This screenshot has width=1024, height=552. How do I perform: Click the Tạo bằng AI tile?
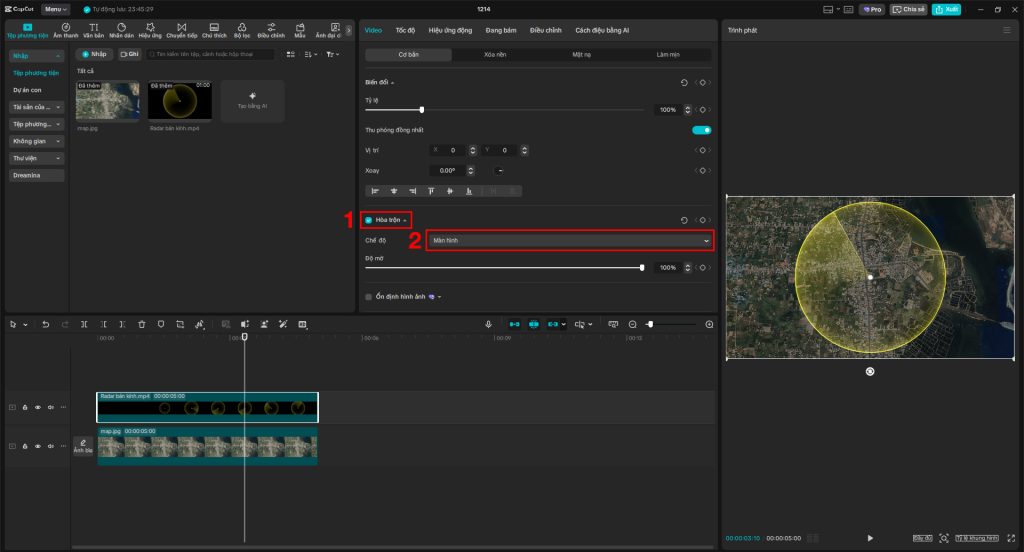pos(252,101)
